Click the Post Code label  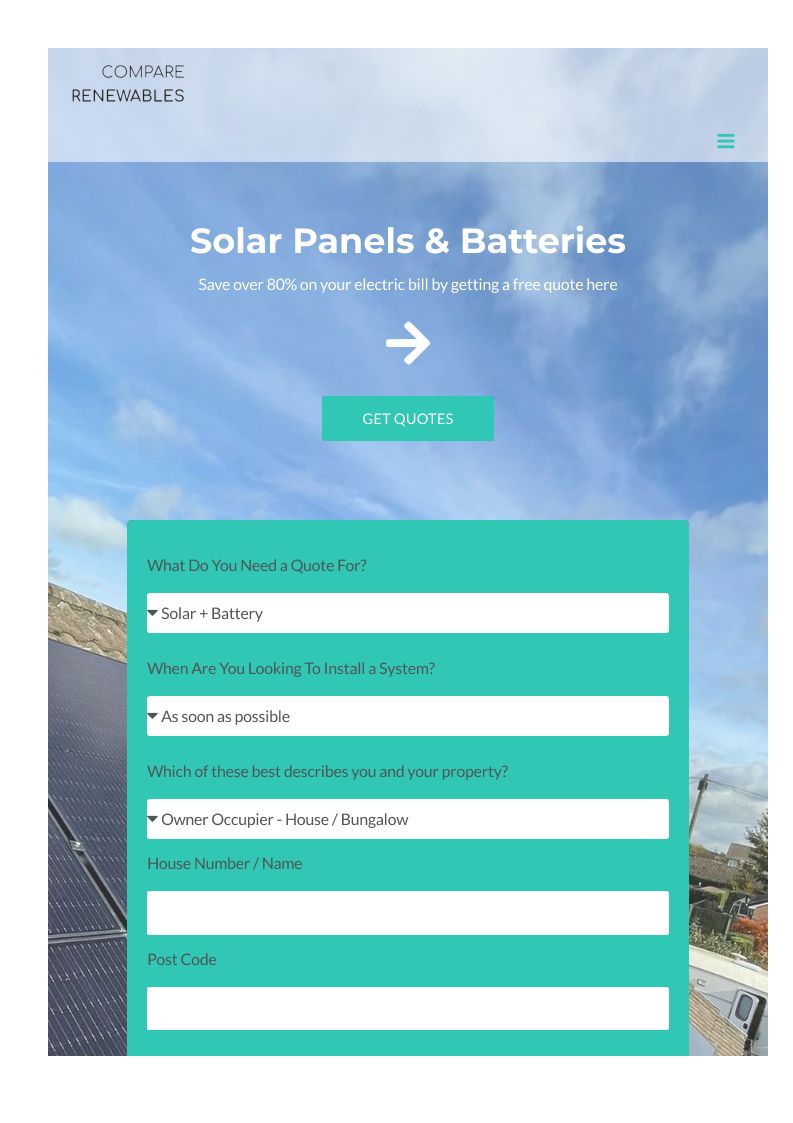tap(181, 959)
